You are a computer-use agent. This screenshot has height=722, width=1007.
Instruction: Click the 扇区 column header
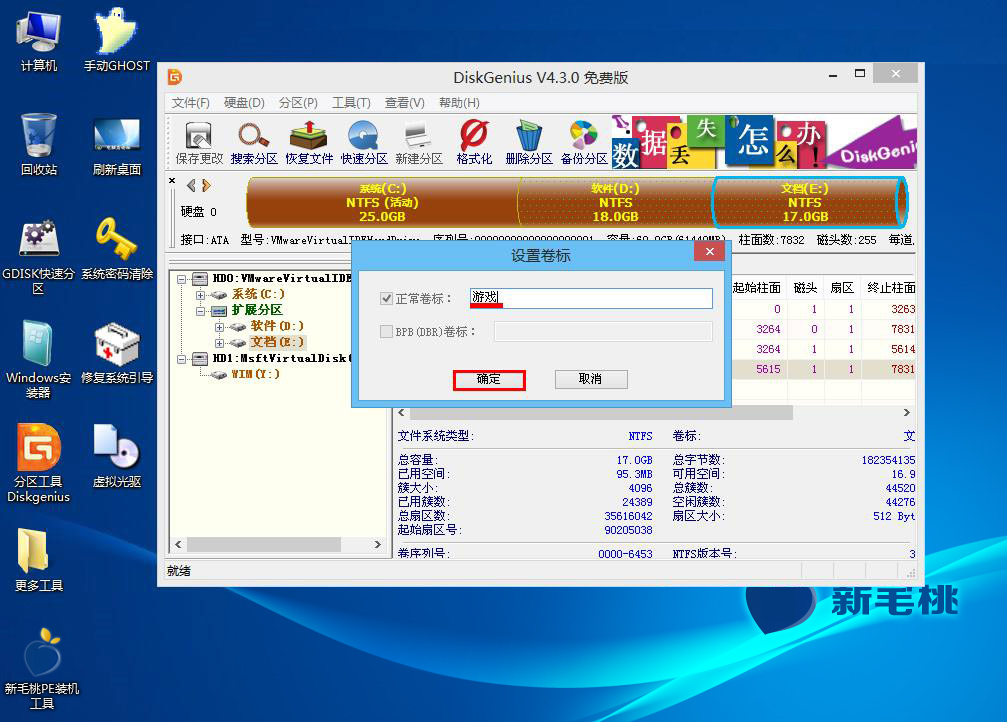coord(842,288)
